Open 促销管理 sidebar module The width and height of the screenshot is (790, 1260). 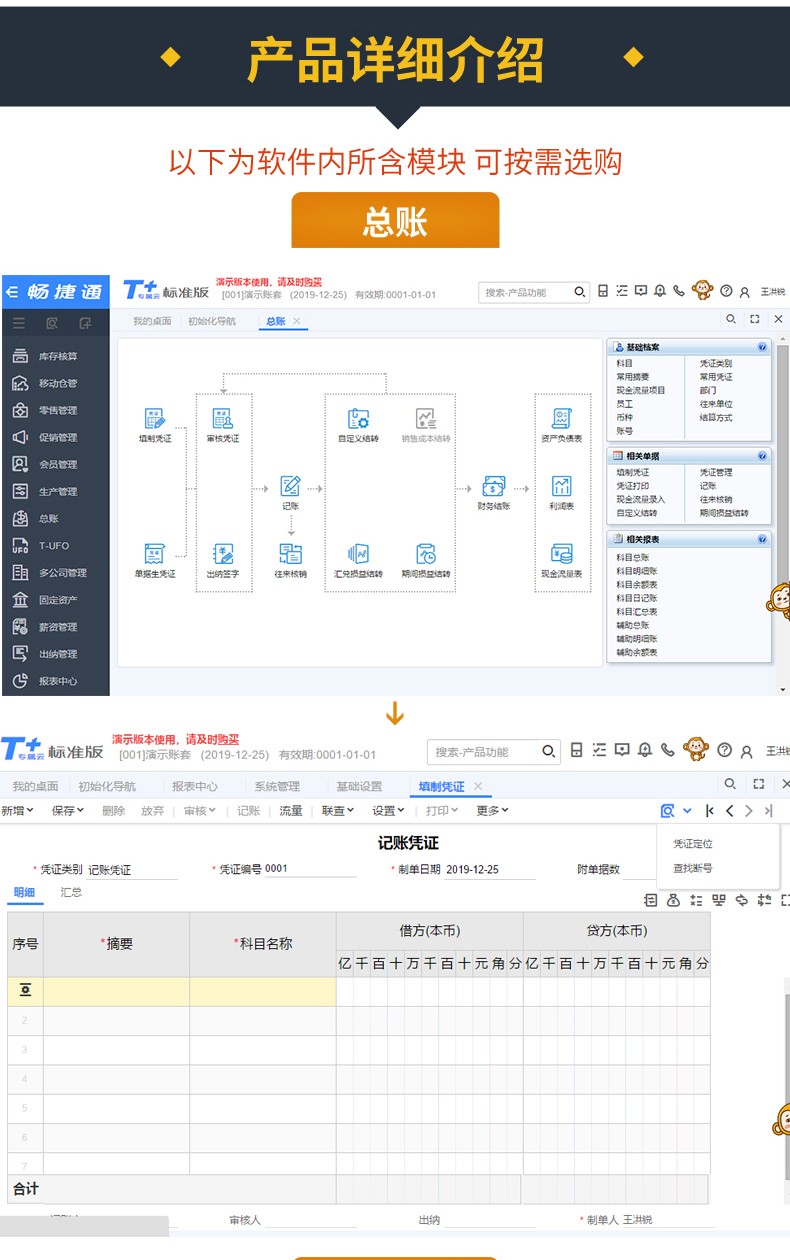(x=54, y=437)
